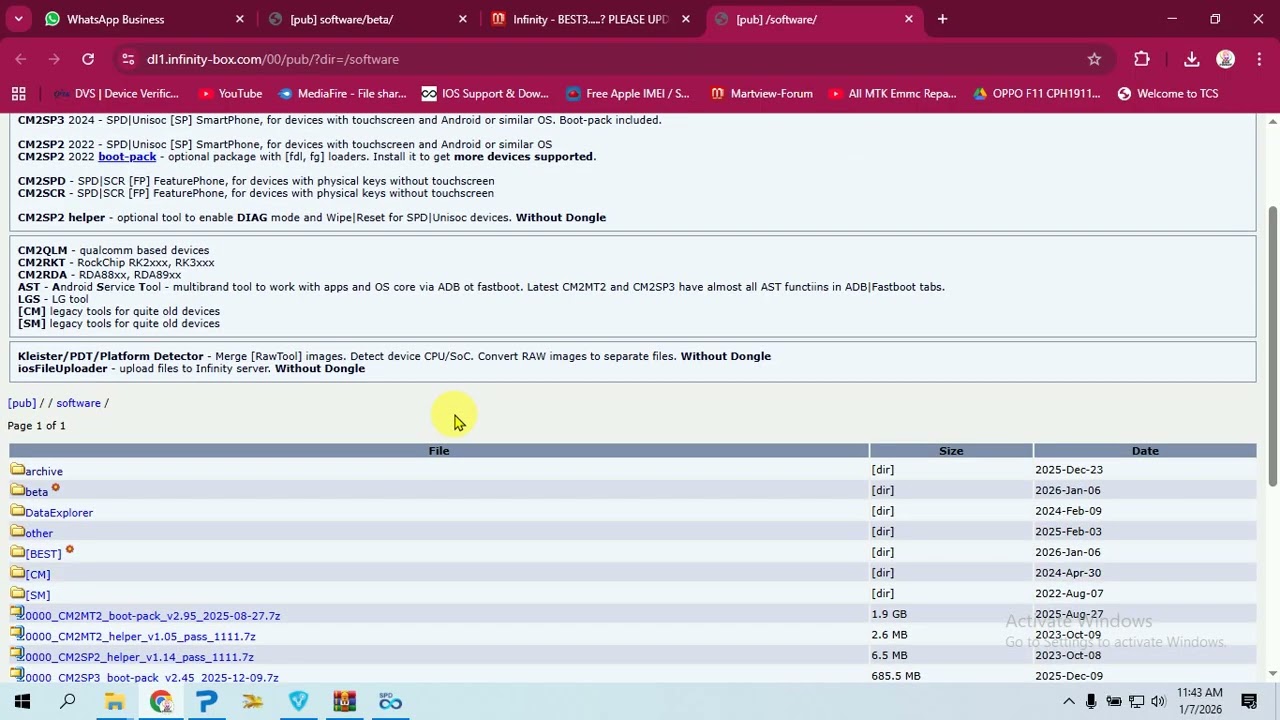
Task: Open the YouTube bookmark
Action: (230, 94)
